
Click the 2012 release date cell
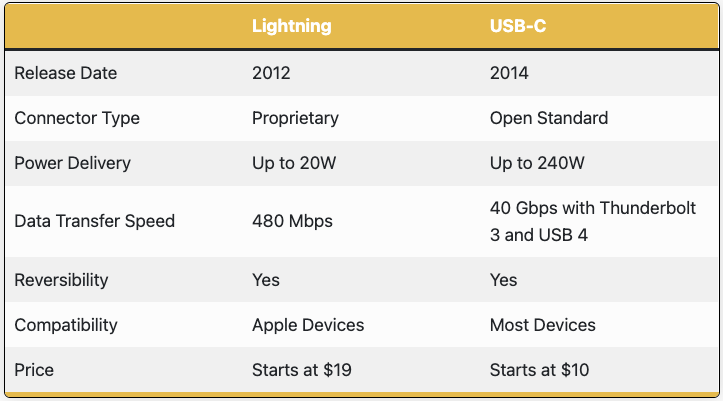[271, 73]
